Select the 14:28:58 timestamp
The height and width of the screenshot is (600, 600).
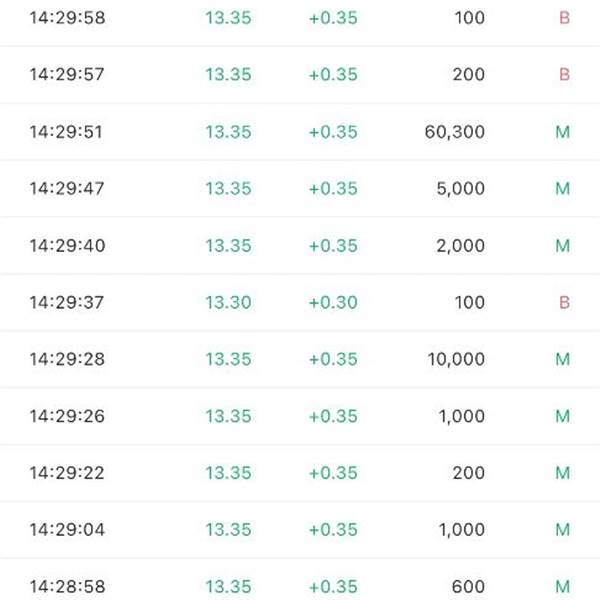pos(67,587)
